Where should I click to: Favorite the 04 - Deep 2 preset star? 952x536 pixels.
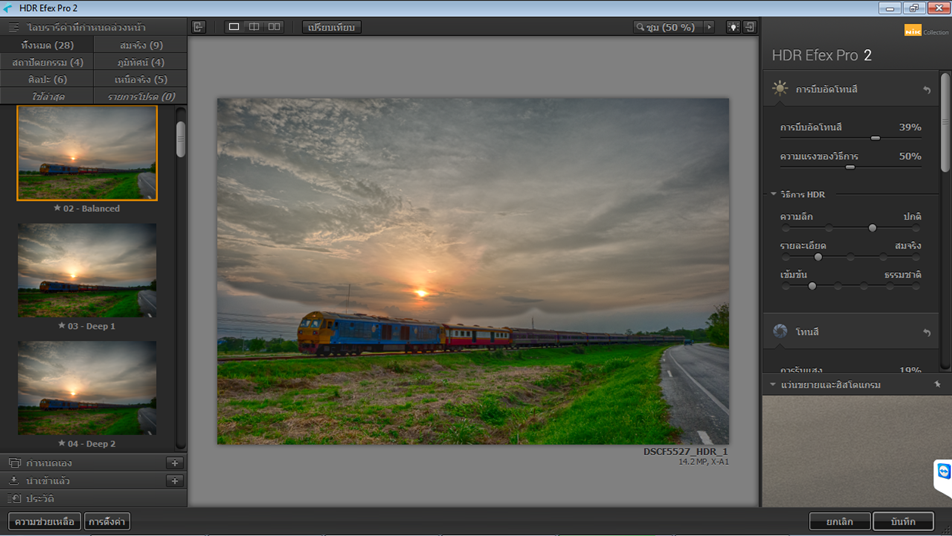(61, 443)
